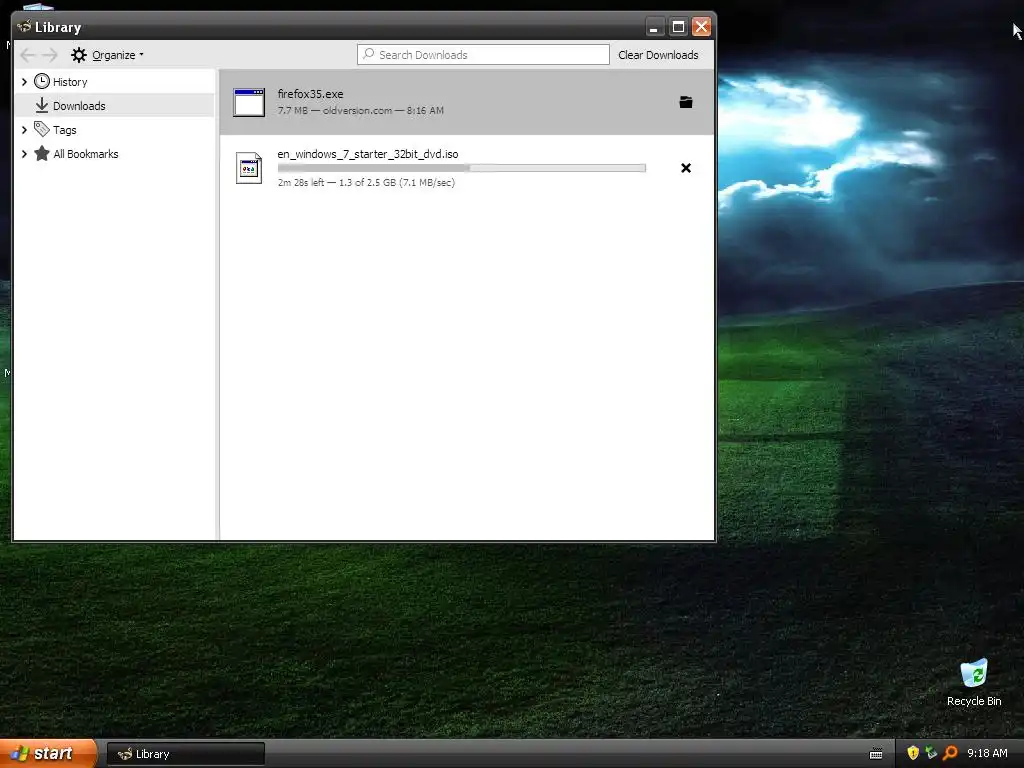The image size is (1024, 768).
Task: Click the keyboard icon in taskbar
Action: pyautogui.click(x=876, y=754)
